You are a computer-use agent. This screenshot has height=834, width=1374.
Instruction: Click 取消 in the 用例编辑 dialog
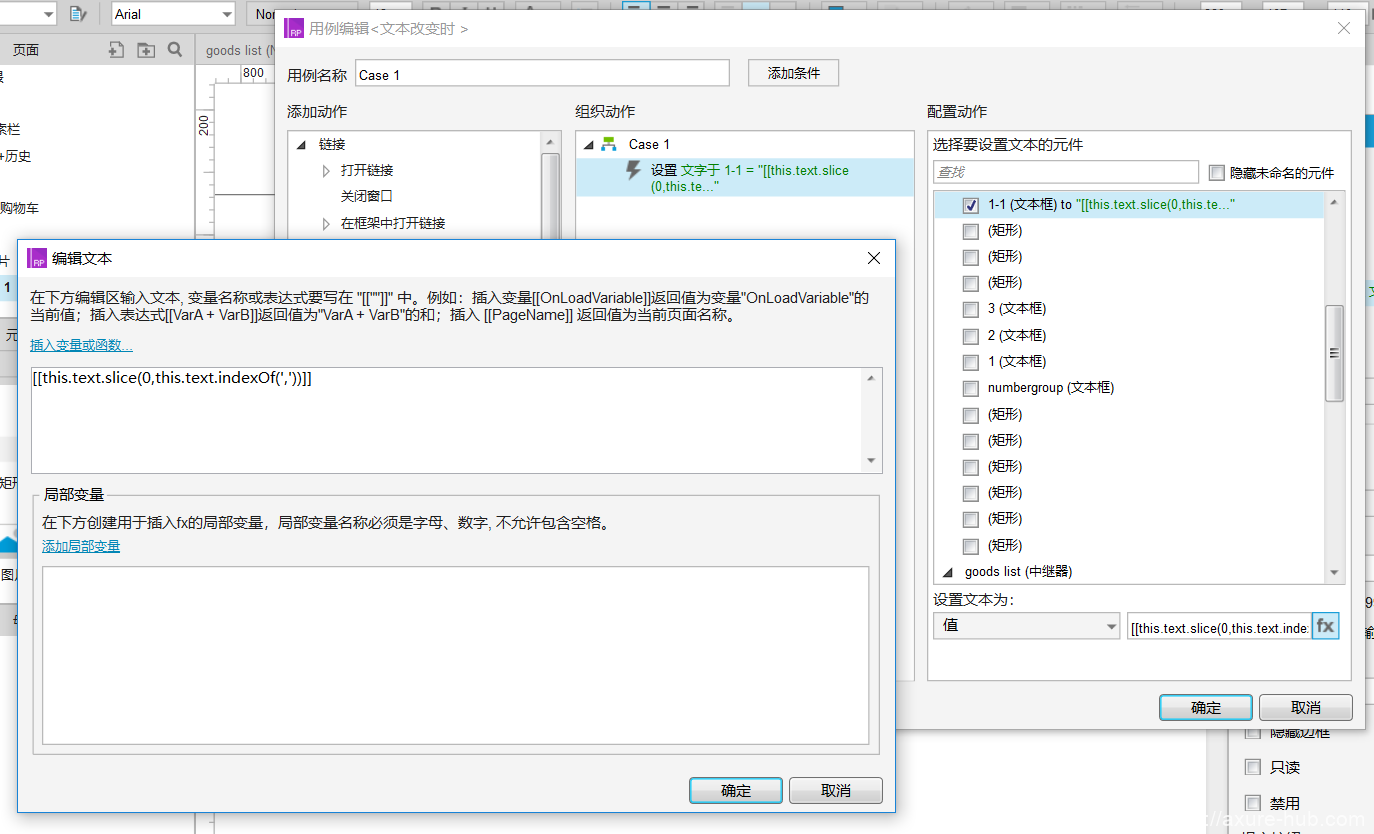click(x=1306, y=707)
